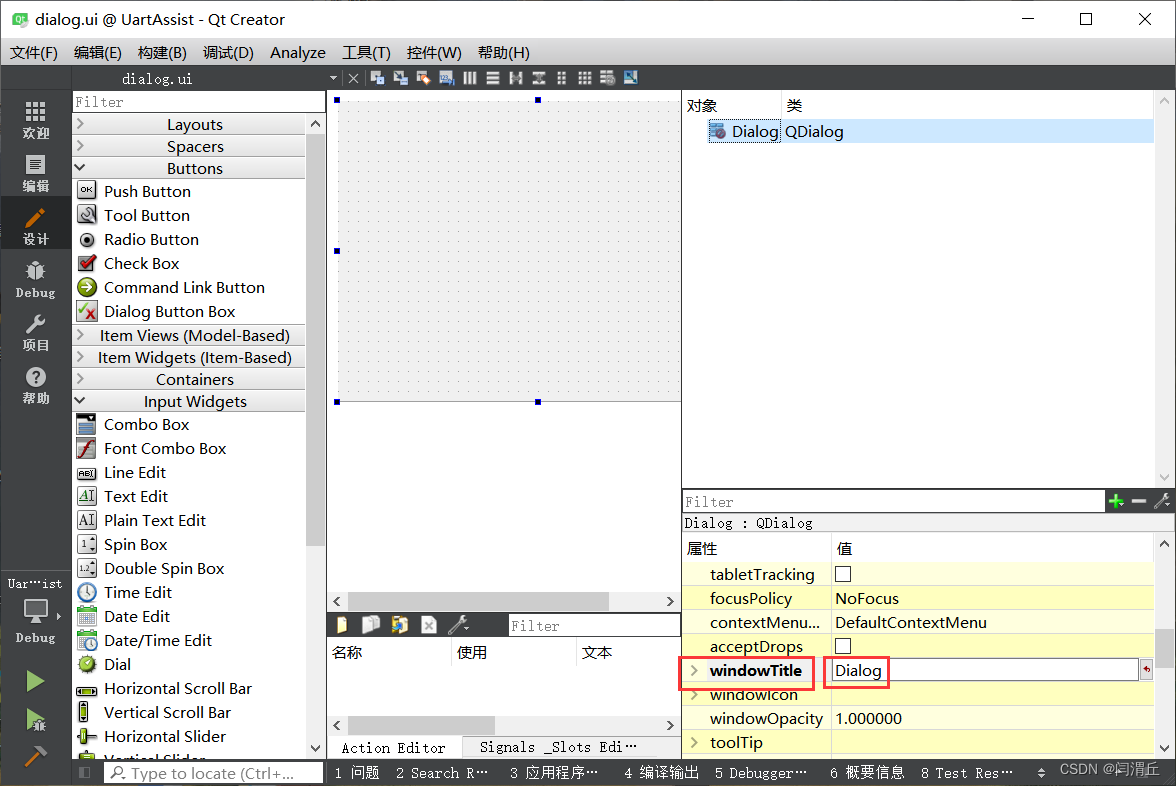Expand the Layouts widget category
The image size is (1176, 786).
click(x=194, y=124)
